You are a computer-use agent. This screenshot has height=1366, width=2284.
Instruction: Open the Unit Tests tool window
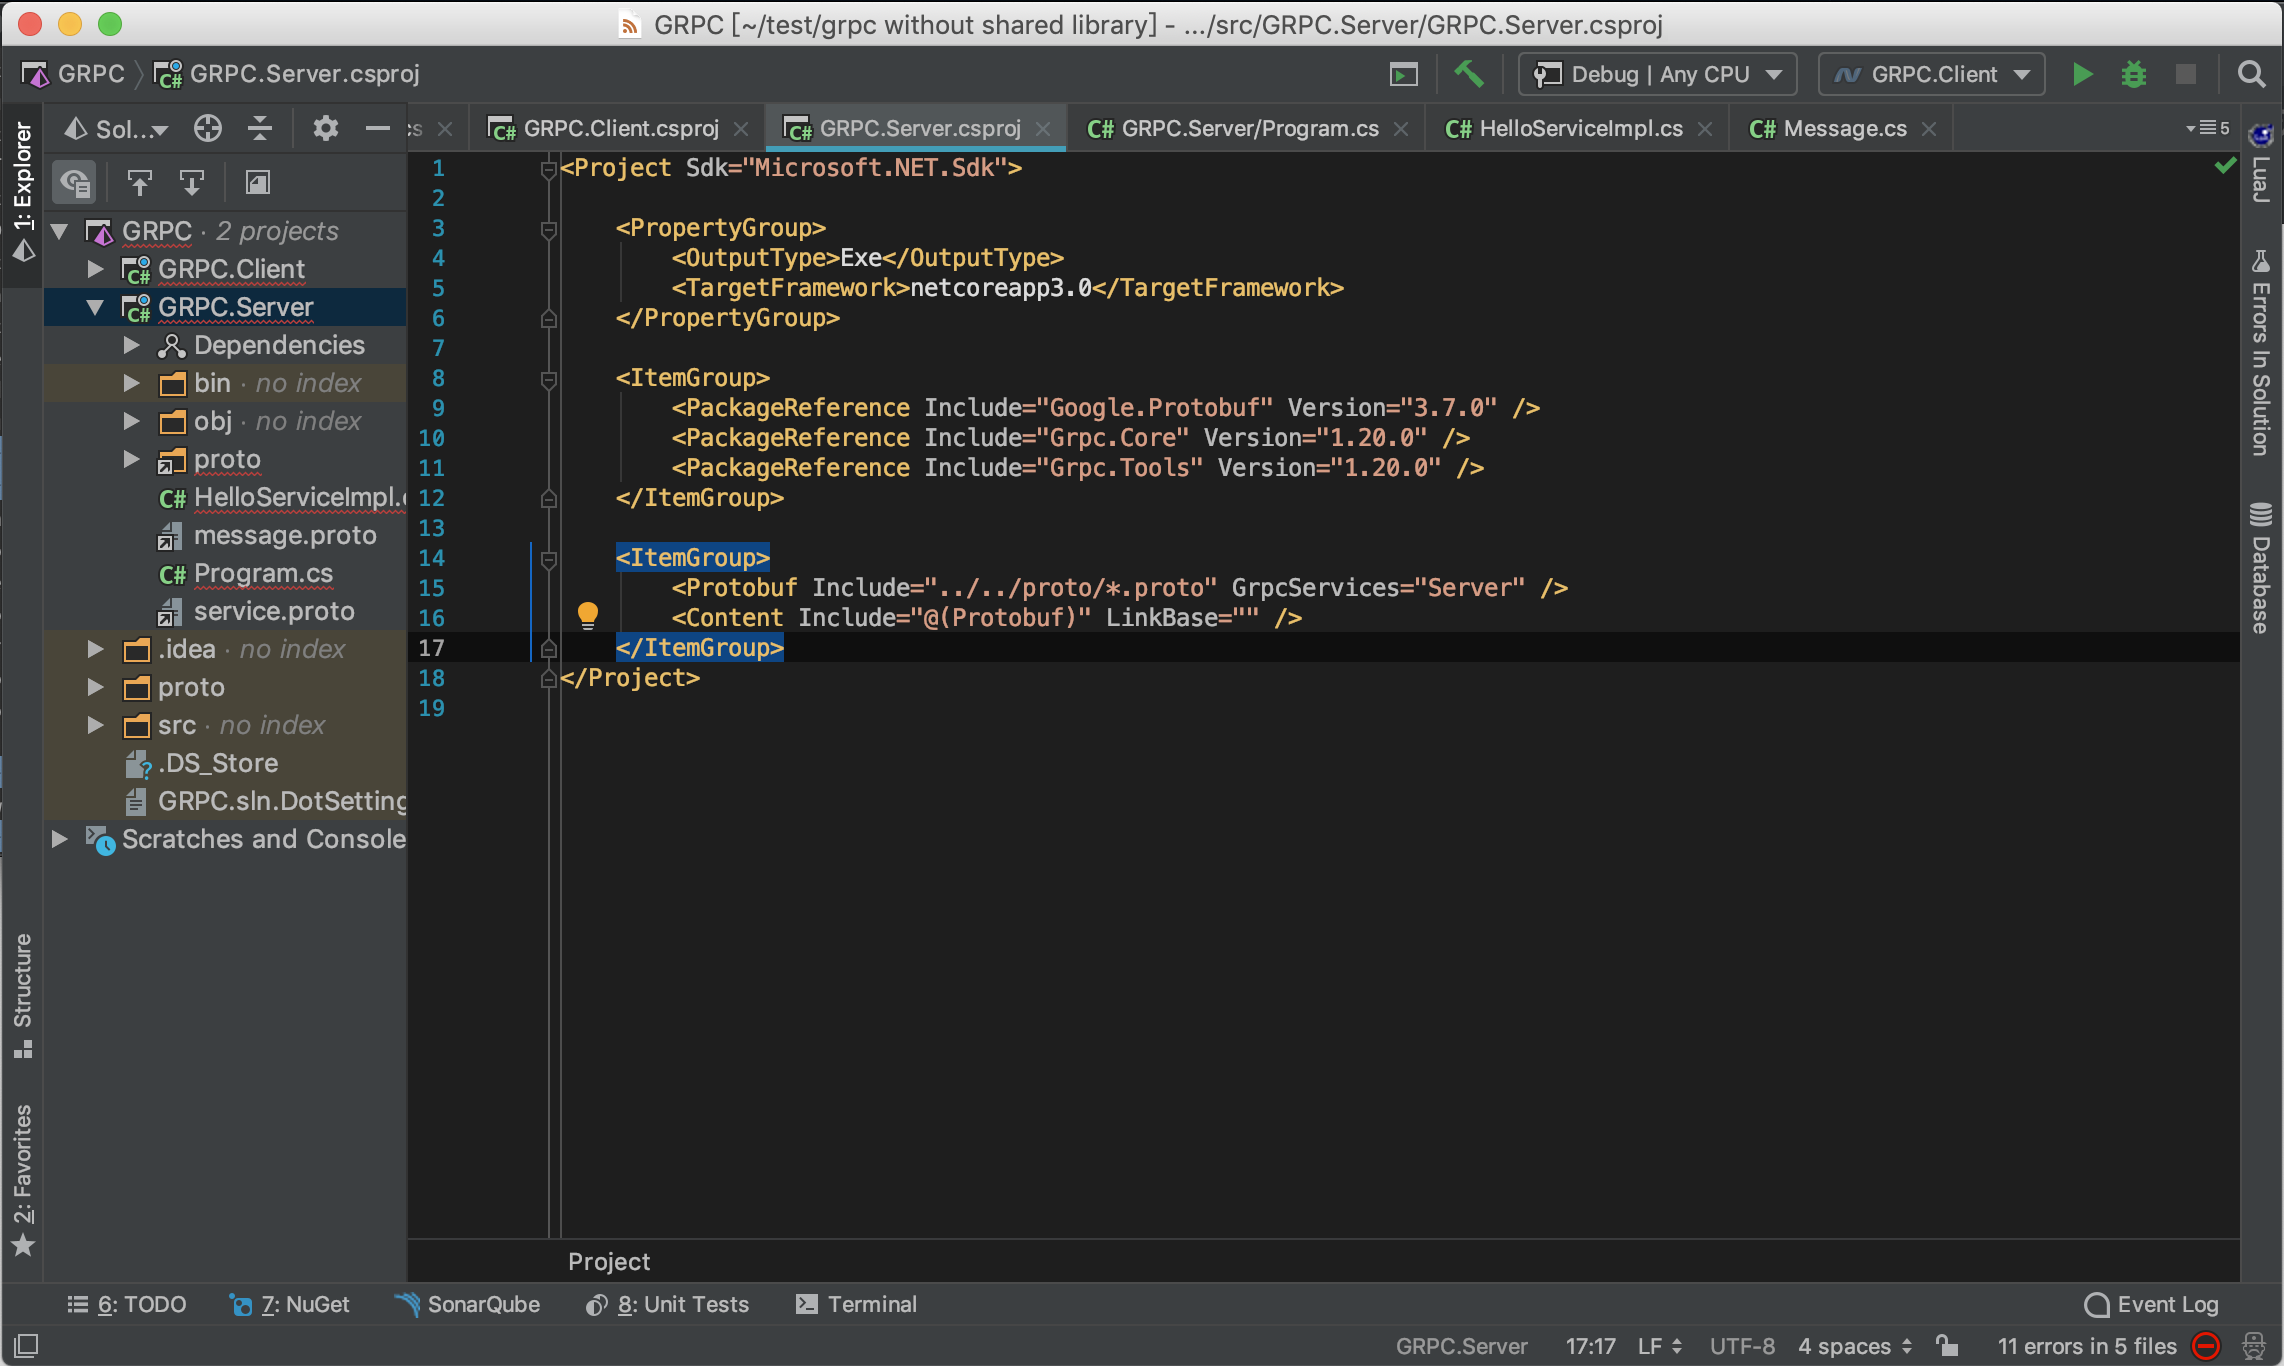(x=667, y=1304)
